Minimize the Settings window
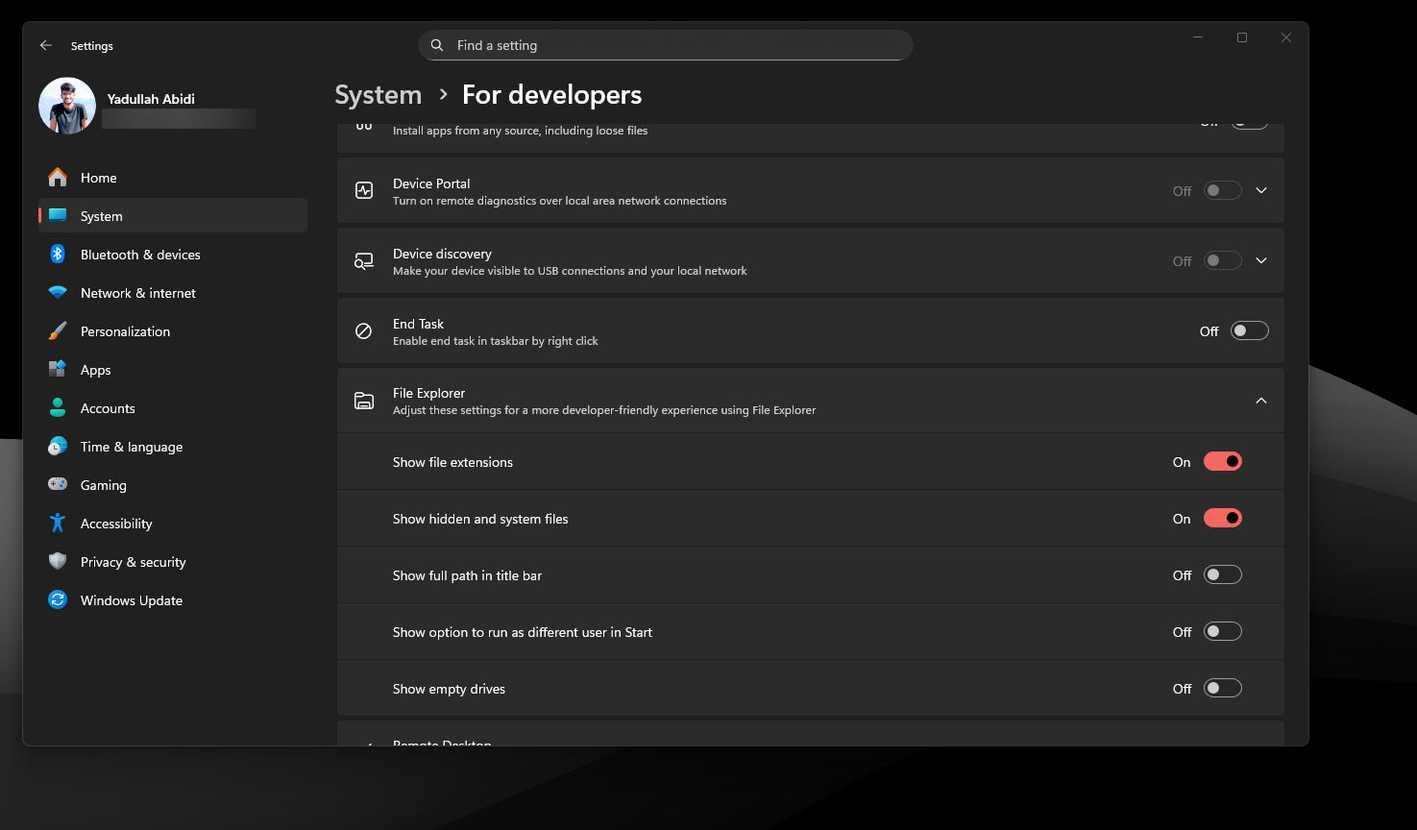The height and width of the screenshot is (830, 1417). click(x=1198, y=38)
